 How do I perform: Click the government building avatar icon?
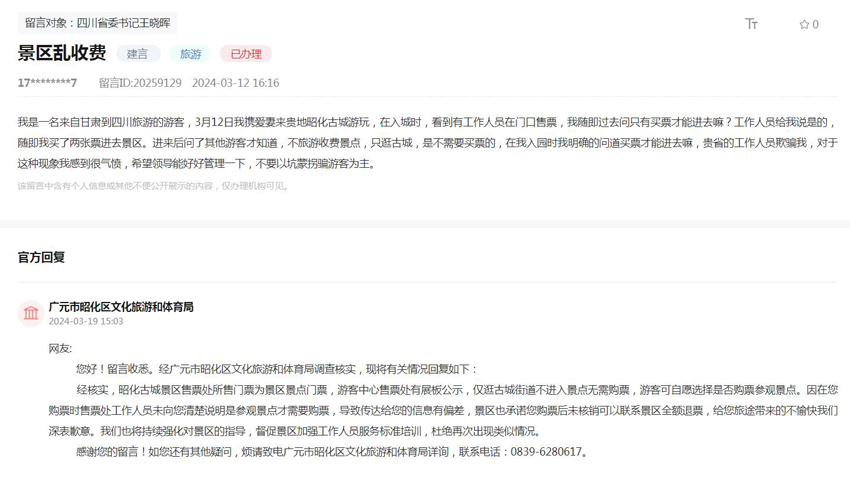point(31,313)
